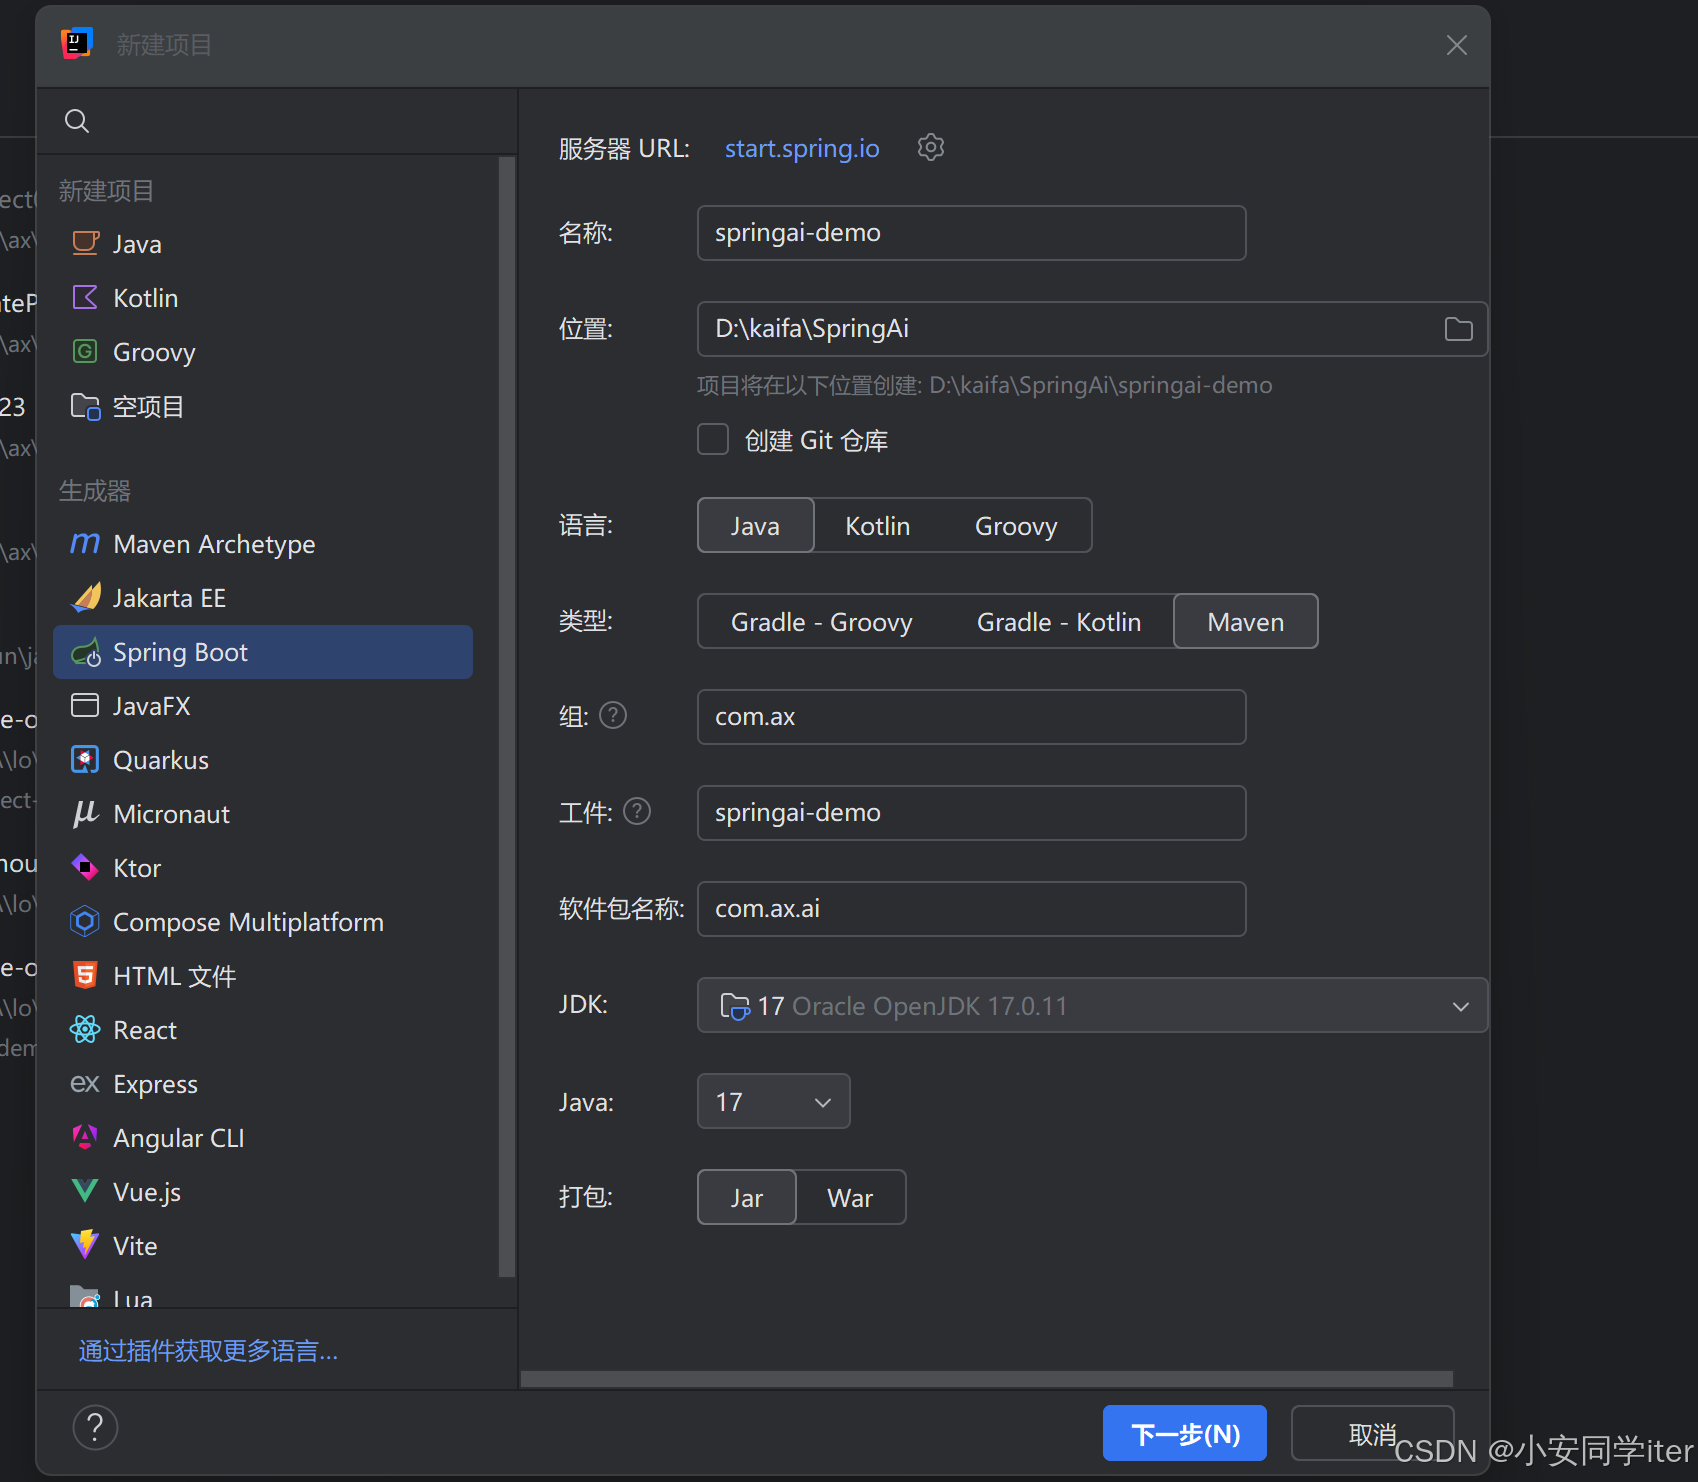Click the help icon next to 组
Viewport: 1698px width, 1482px height.
pyautogui.click(x=613, y=715)
